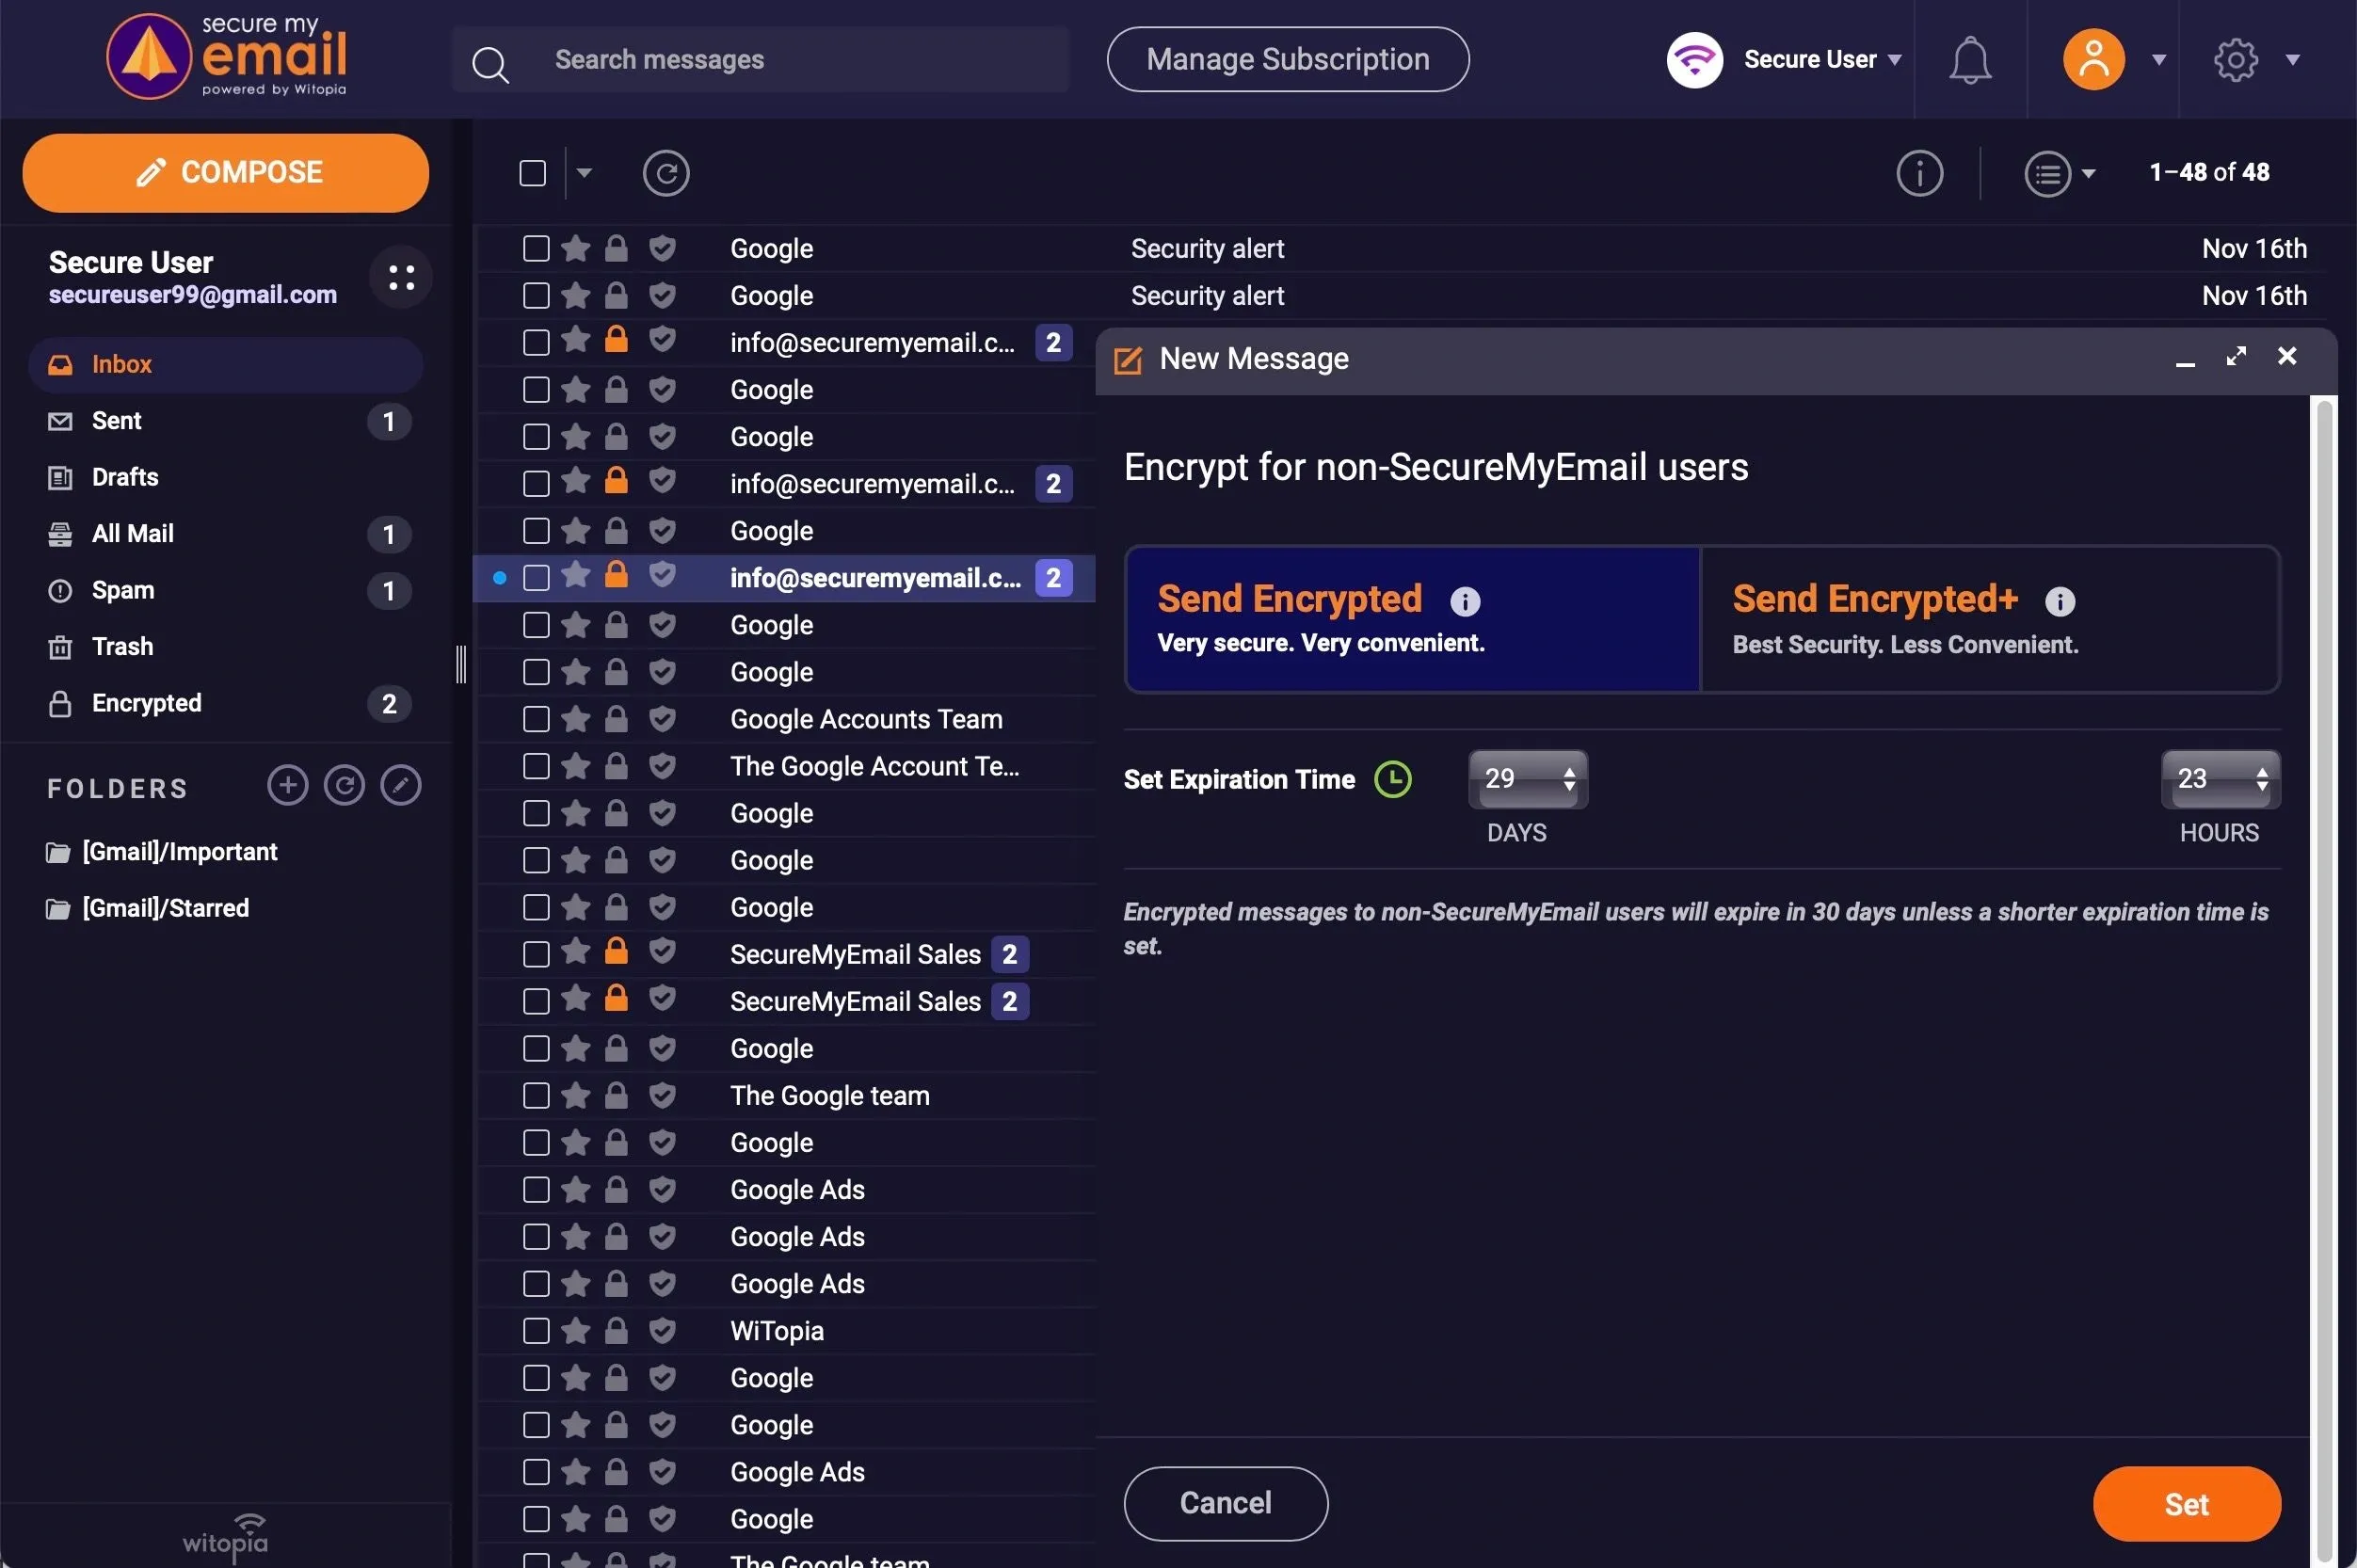This screenshot has height=1568, width=2357.
Task: Refresh the message list
Action: [665, 173]
